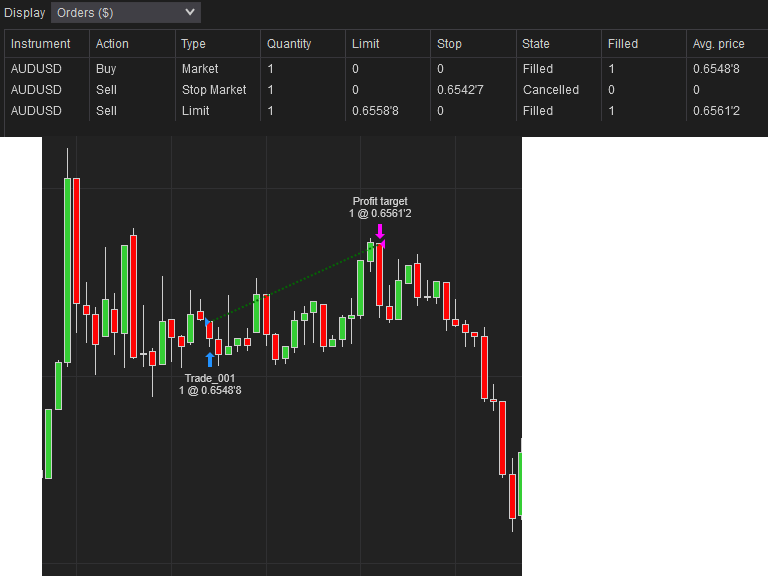Screen dimensions: 768x576
Task: Select the Limit type cell in the last row
Action: point(195,111)
